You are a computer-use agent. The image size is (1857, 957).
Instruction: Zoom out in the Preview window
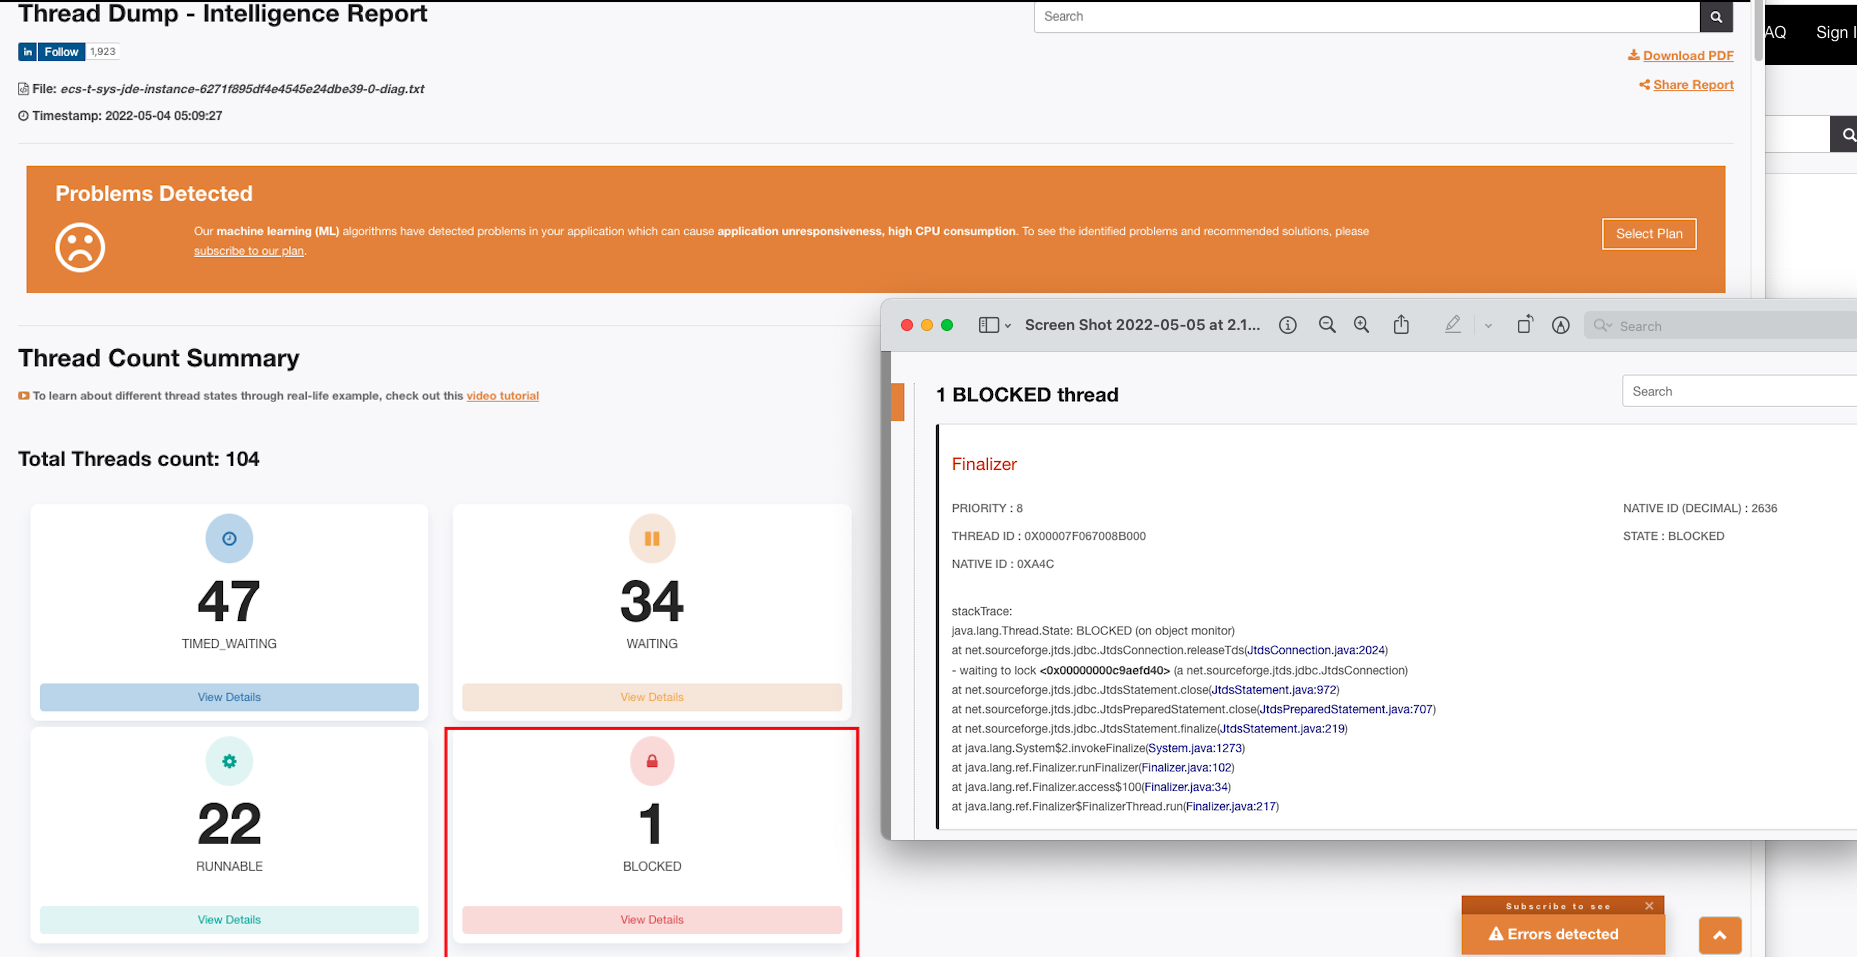1327,325
